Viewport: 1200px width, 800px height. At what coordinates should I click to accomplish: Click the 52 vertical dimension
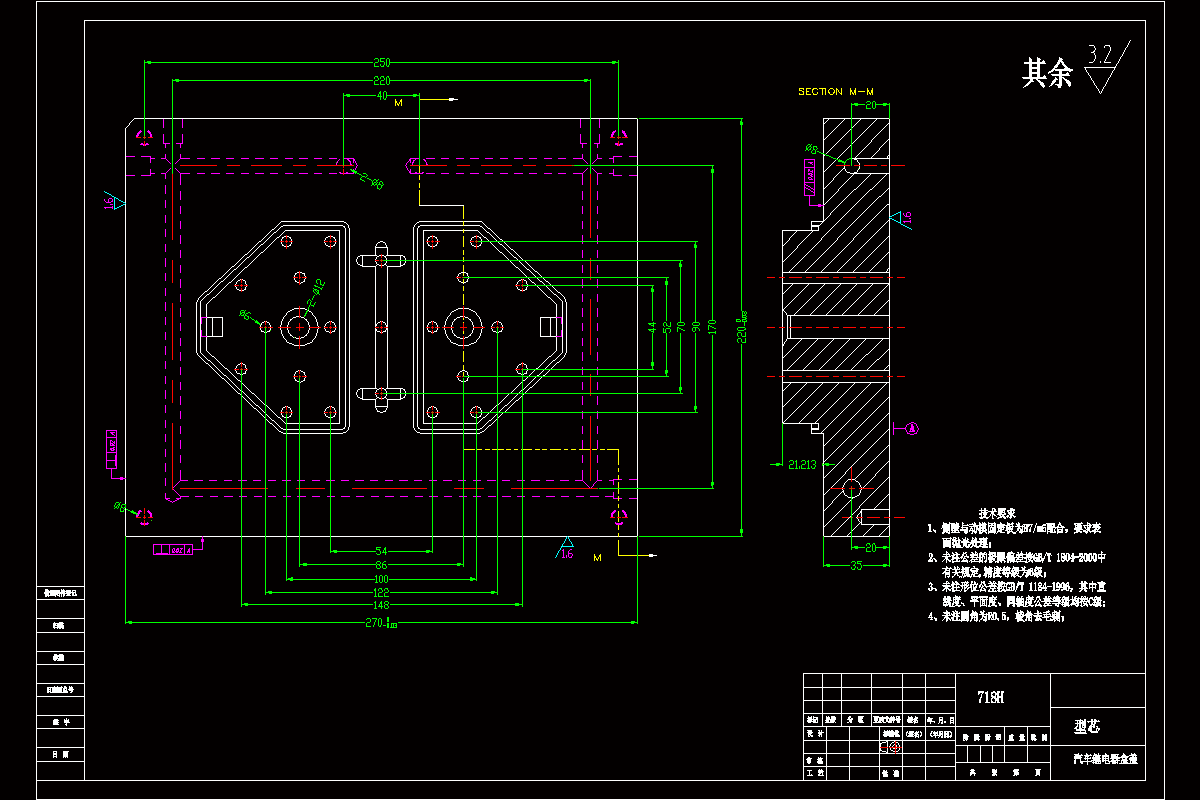point(667,327)
